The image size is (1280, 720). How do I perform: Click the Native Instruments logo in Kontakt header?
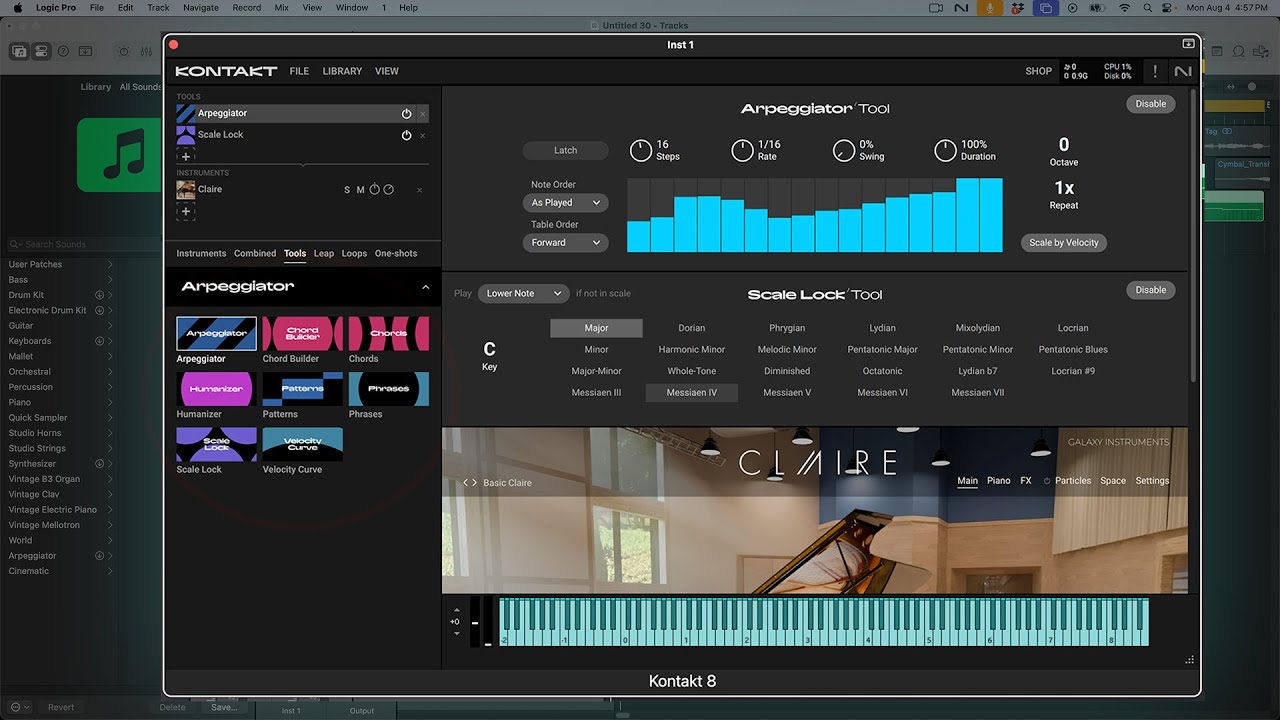tap(1183, 72)
